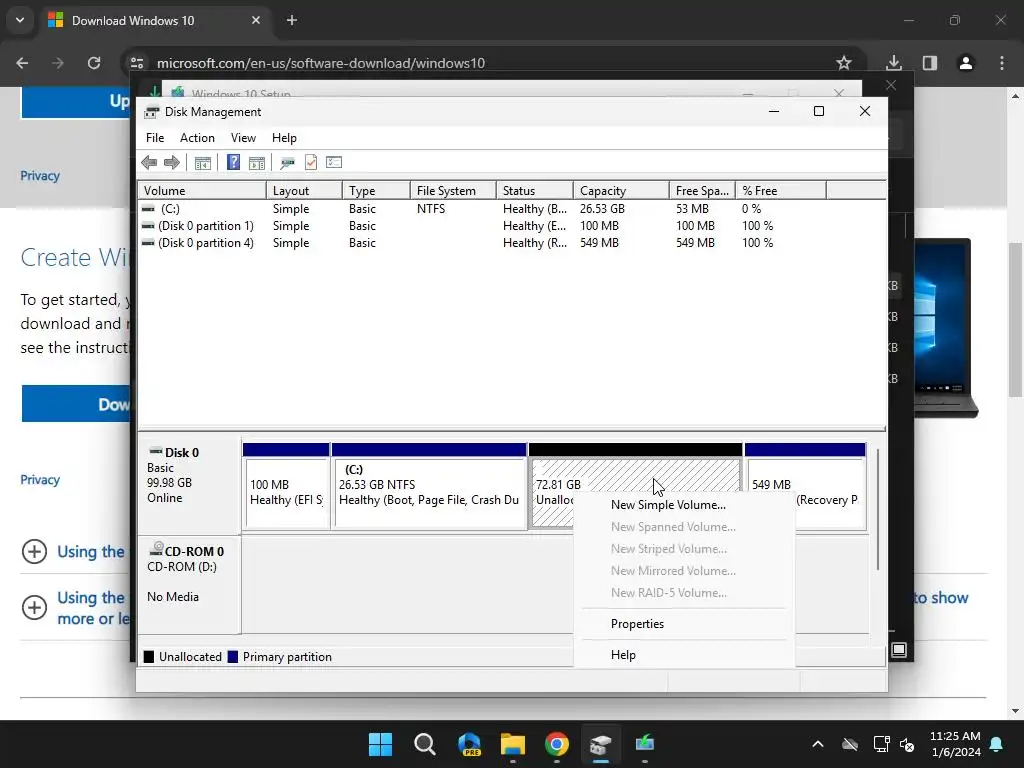The height and width of the screenshot is (768, 1024).
Task: Open the View menu
Action: 243,138
